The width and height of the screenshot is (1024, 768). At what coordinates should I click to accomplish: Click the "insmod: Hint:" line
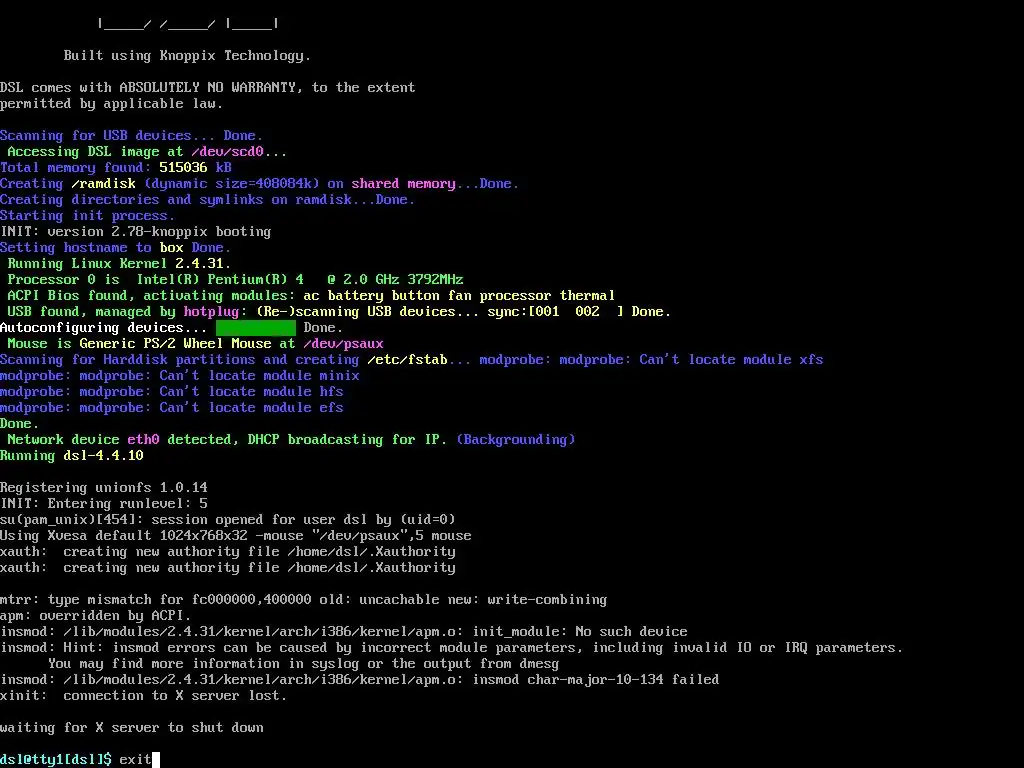[451, 648]
